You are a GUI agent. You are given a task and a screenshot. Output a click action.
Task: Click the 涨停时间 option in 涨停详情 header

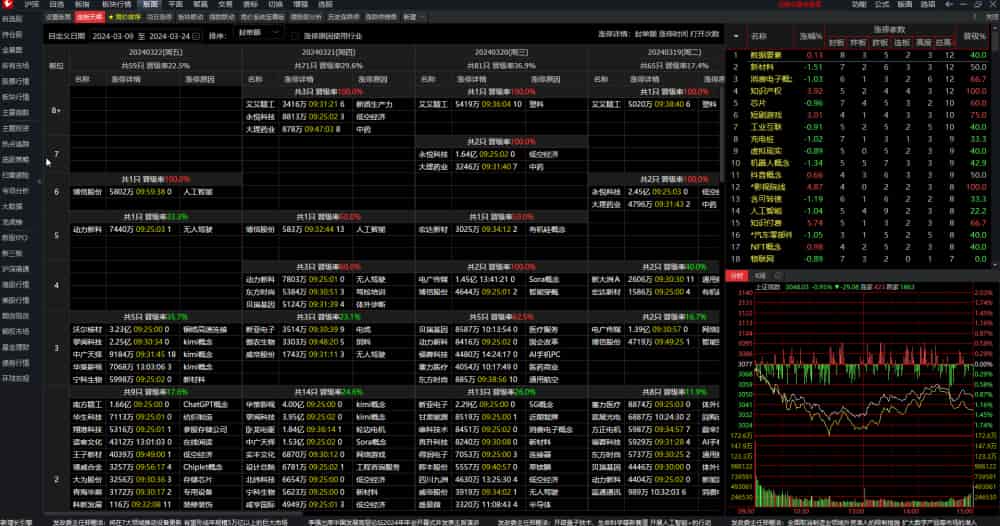click(673, 34)
